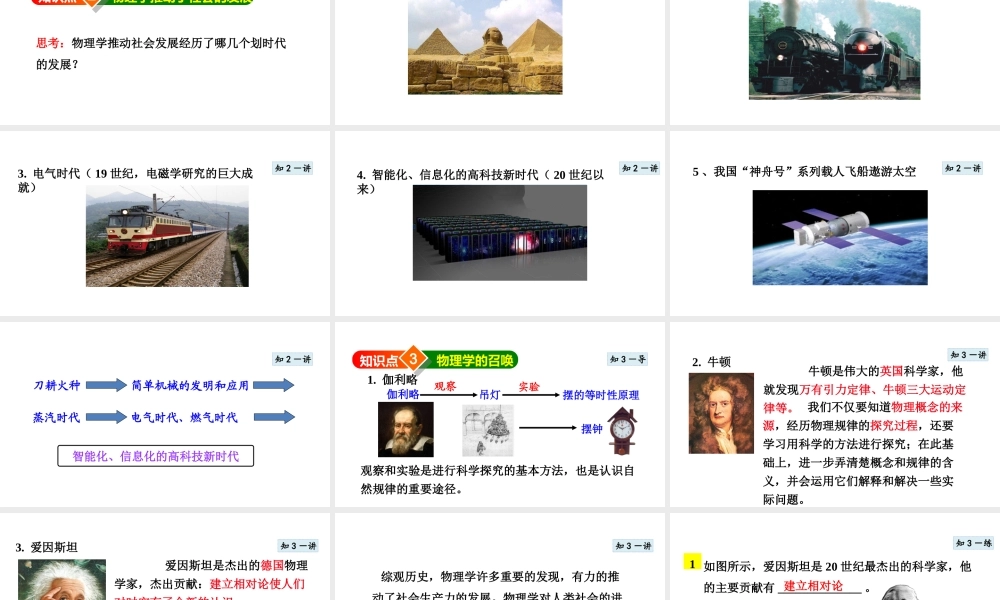Click the heading 3. 爱因斯坦
Screen dimensions: 1000x600
[47, 547]
